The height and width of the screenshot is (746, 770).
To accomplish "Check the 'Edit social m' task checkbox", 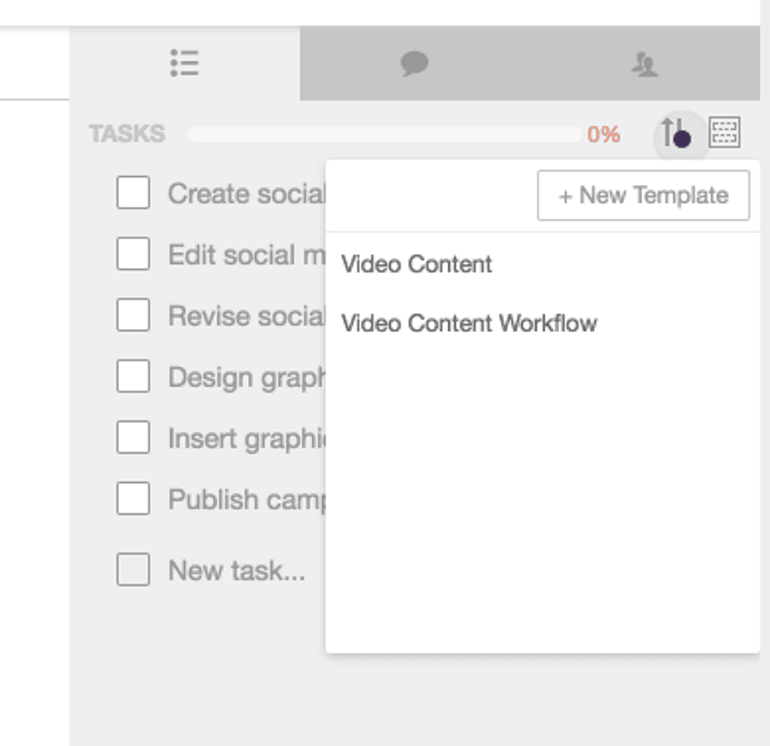I will [x=133, y=254].
